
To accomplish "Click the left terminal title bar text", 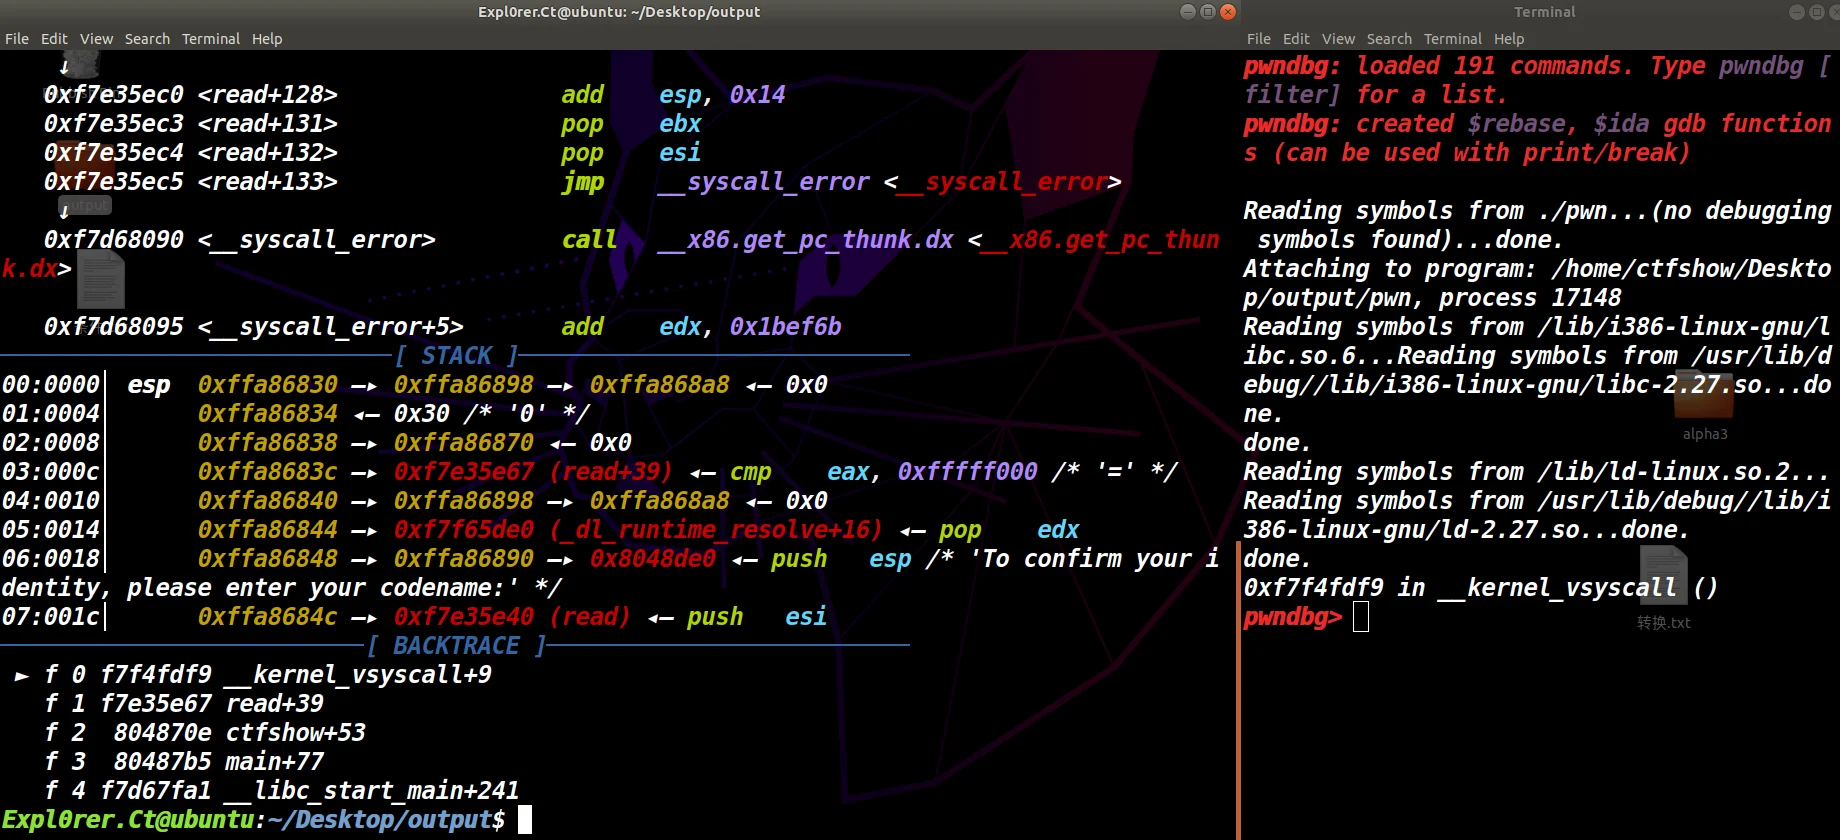I will coord(619,12).
